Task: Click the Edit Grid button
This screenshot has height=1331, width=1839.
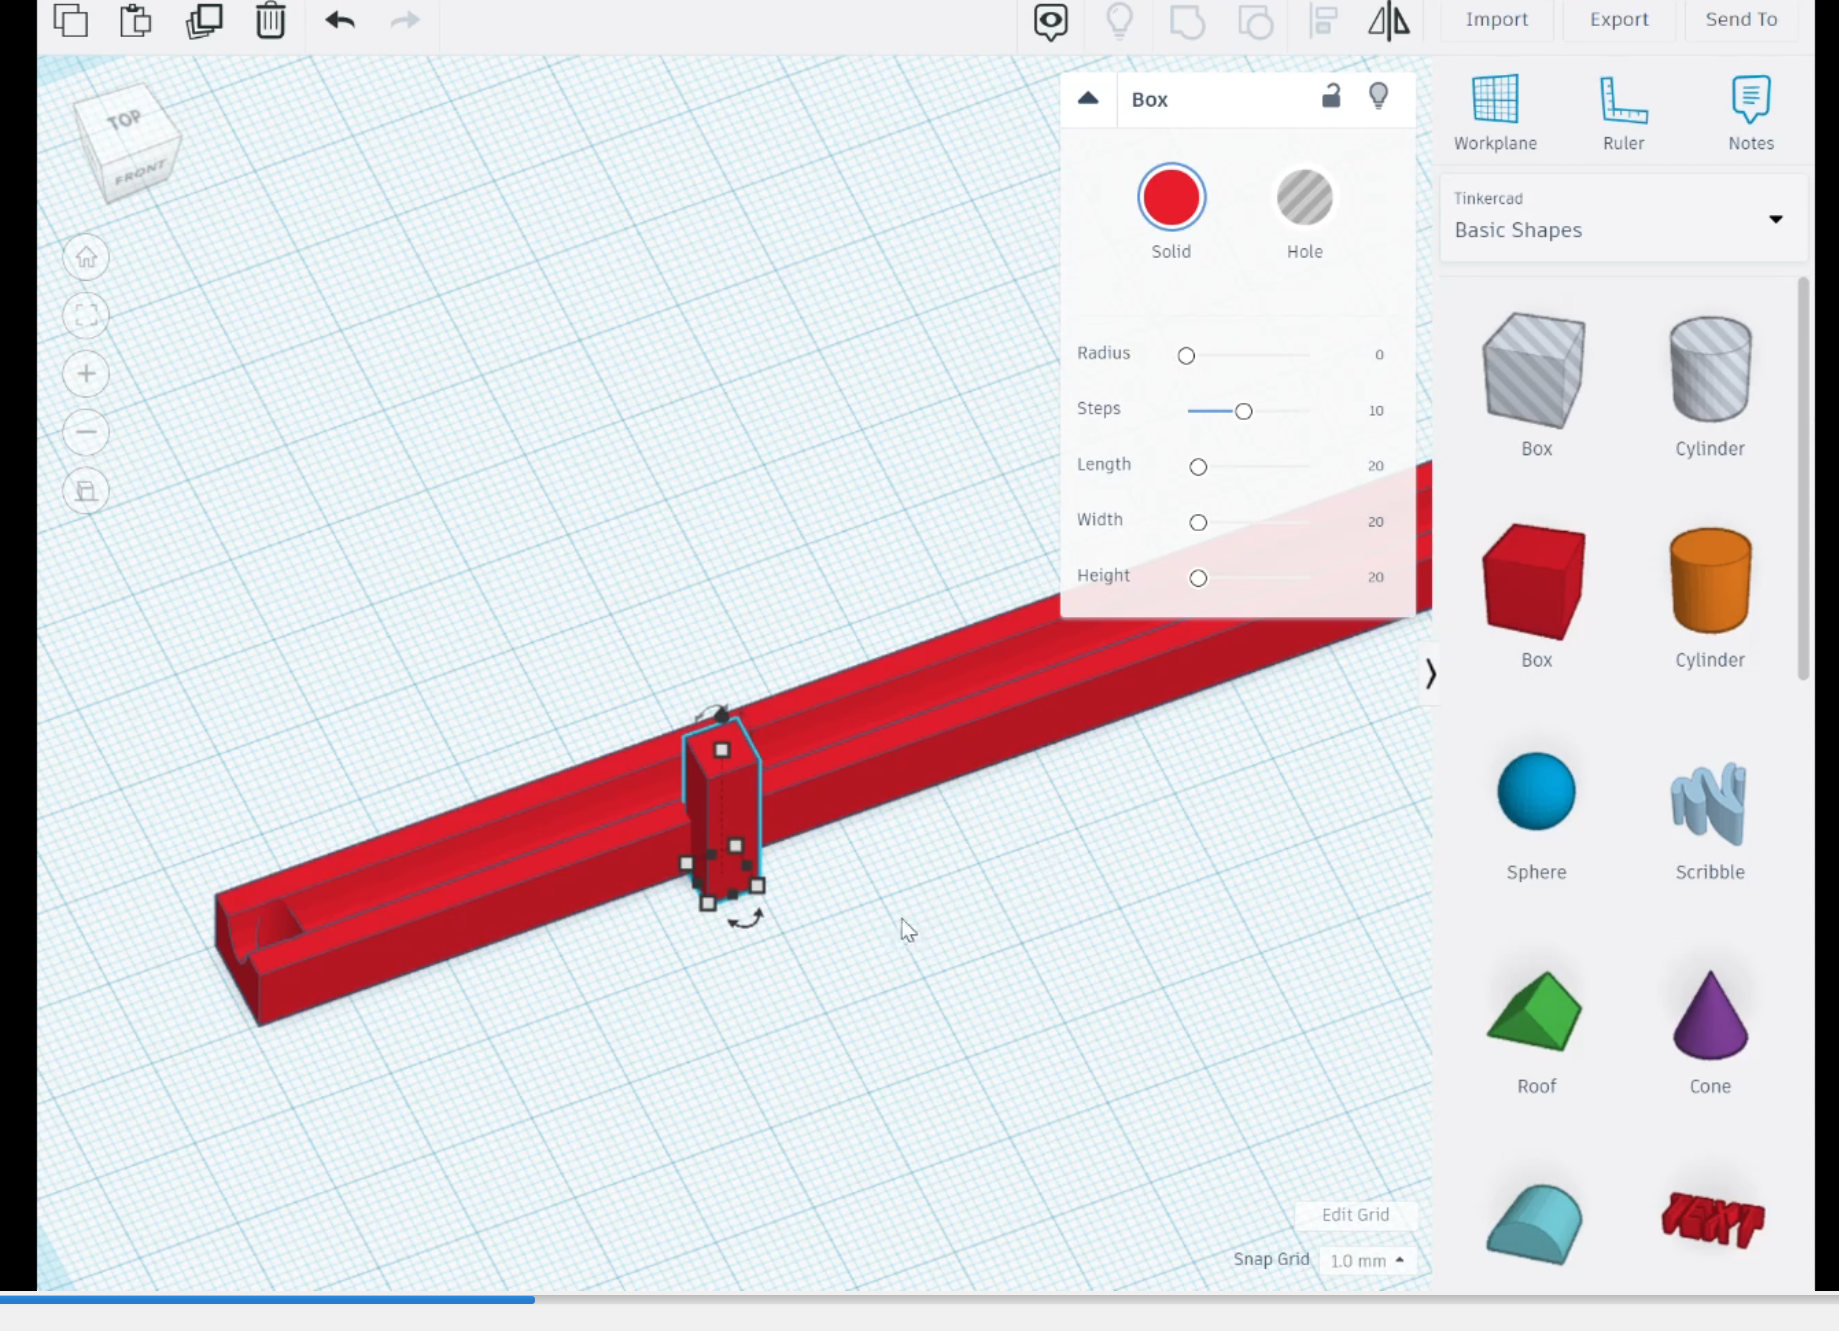Action: 1355,1214
